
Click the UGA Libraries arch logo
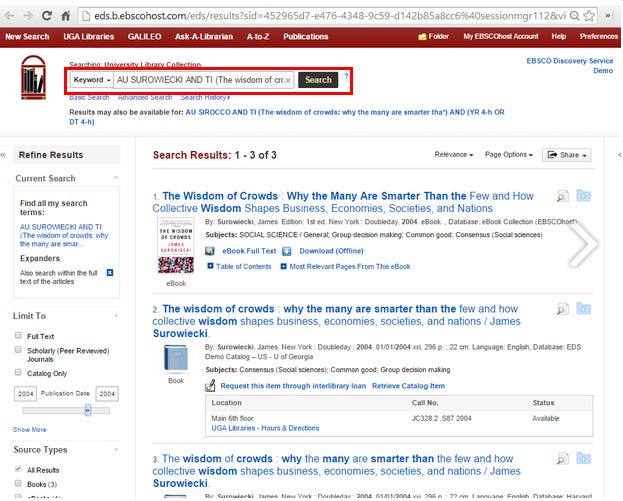pos(33,77)
